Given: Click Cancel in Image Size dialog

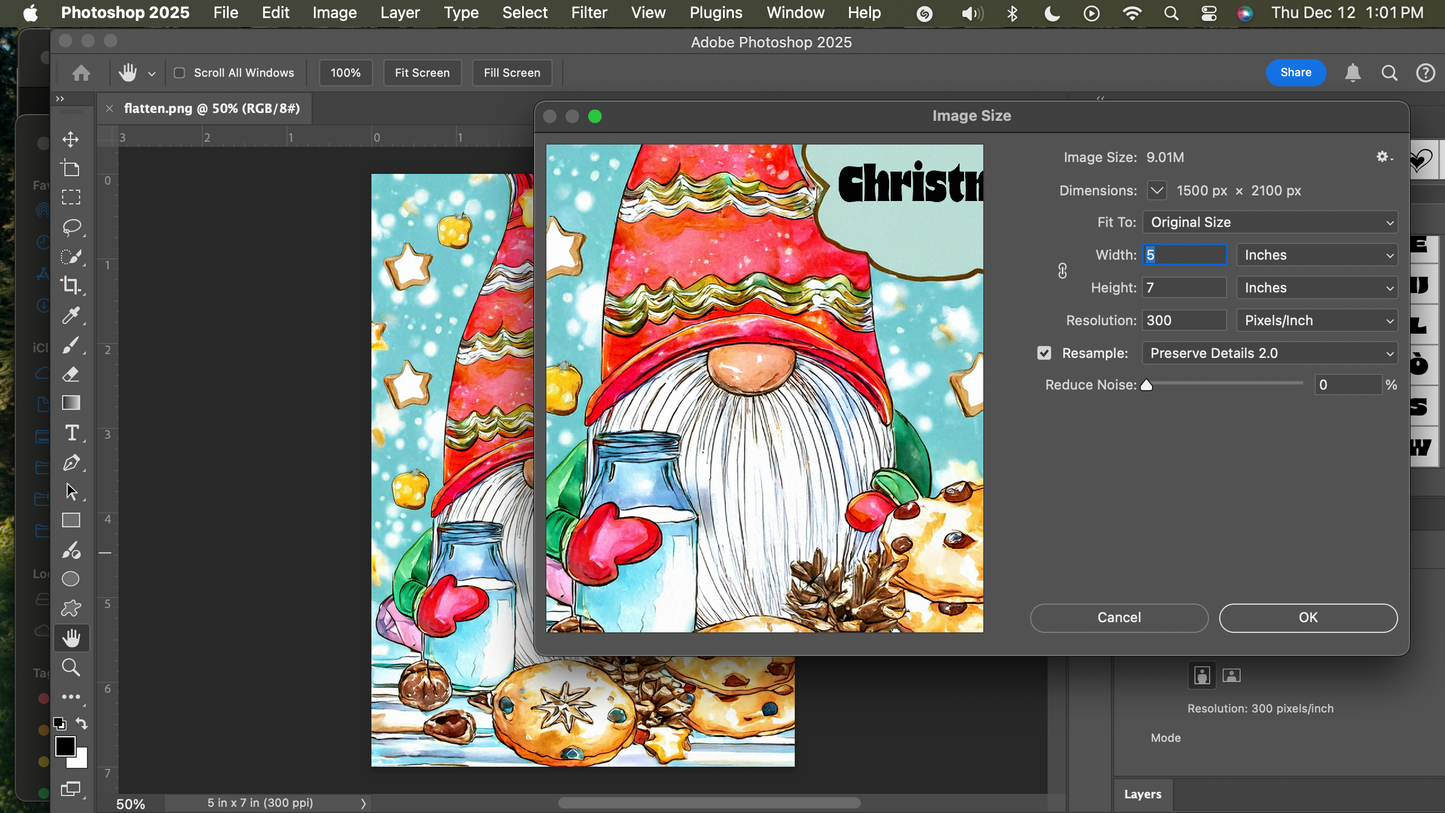Looking at the screenshot, I should pyautogui.click(x=1119, y=618).
